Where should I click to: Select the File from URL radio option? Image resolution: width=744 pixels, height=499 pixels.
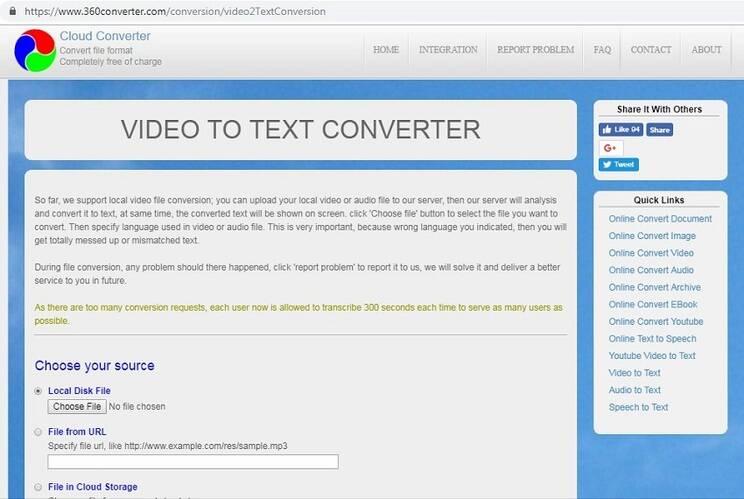click(x=39, y=432)
